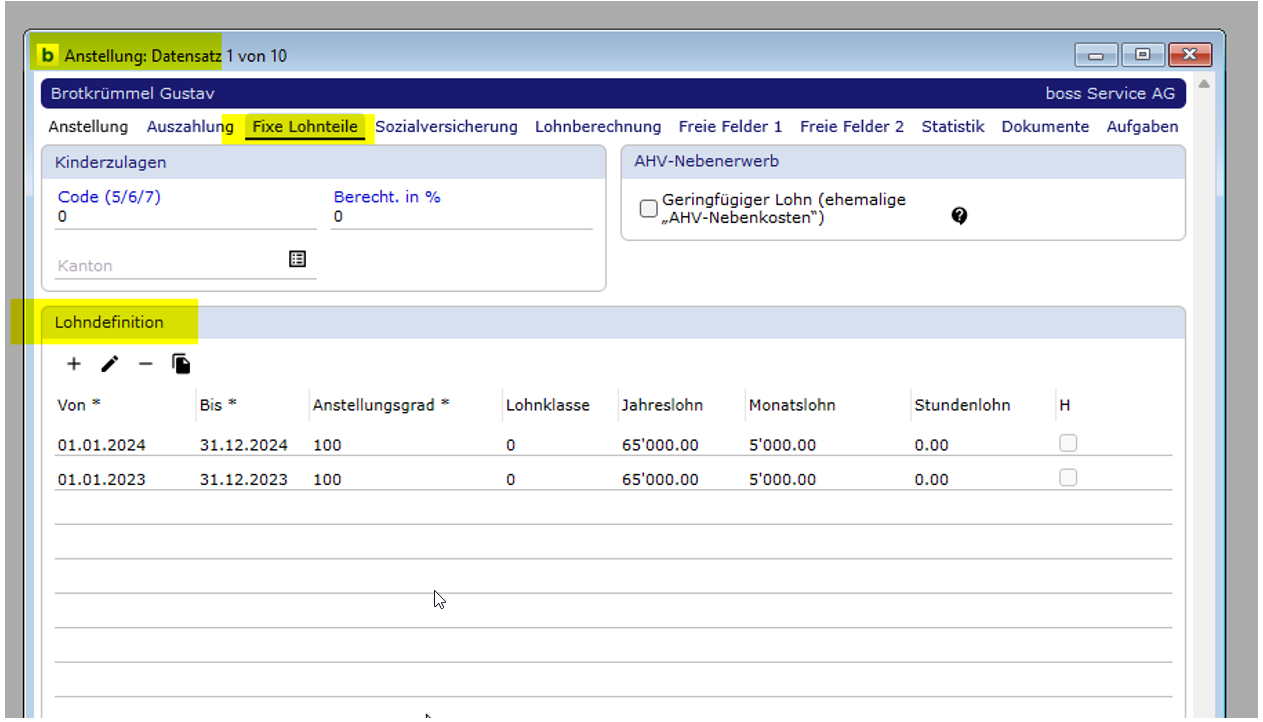Click the Jahreslohn column header

point(662,405)
